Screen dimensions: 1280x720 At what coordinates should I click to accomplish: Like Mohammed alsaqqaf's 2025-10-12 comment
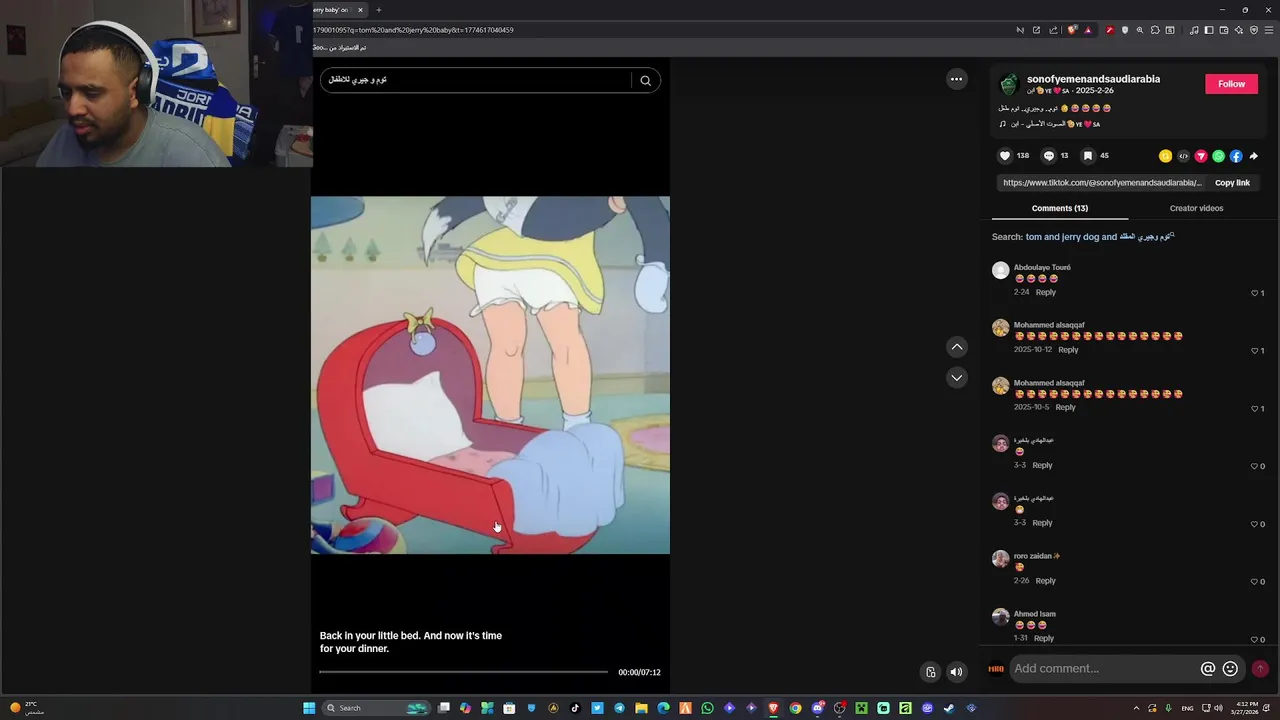[1255, 351]
